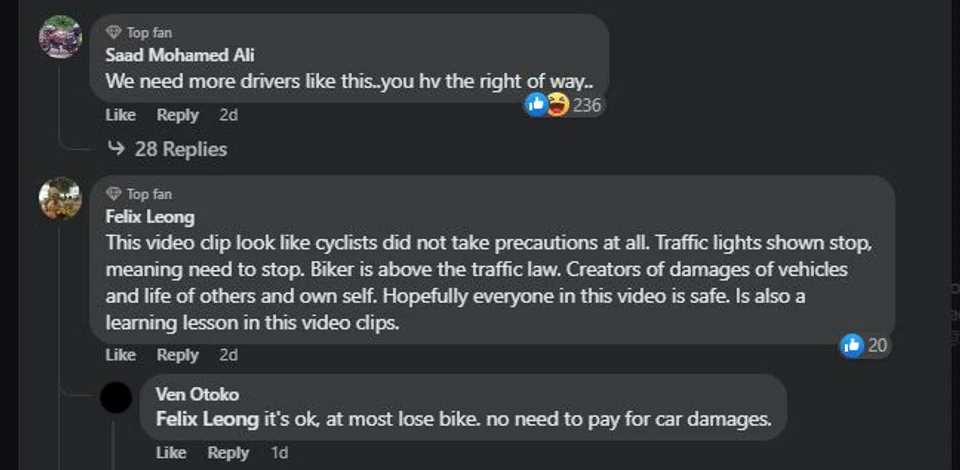Reply to Saad Mohamed Ali's comment
The width and height of the screenshot is (960, 470).
click(x=178, y=115)
